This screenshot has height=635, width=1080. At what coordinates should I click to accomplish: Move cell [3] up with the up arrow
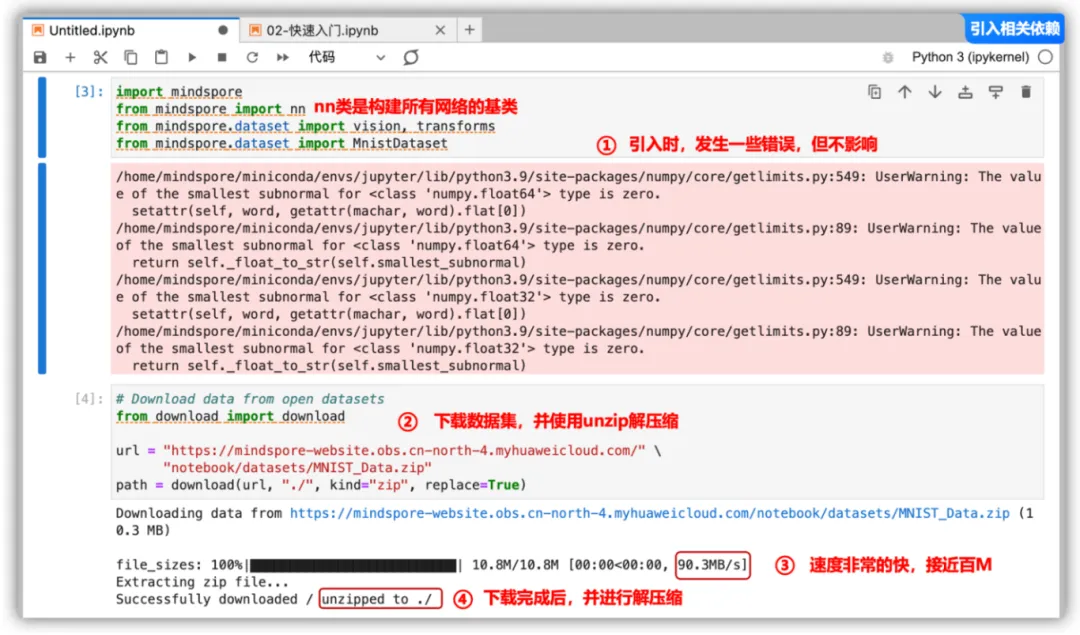click(x=904, y=92)
